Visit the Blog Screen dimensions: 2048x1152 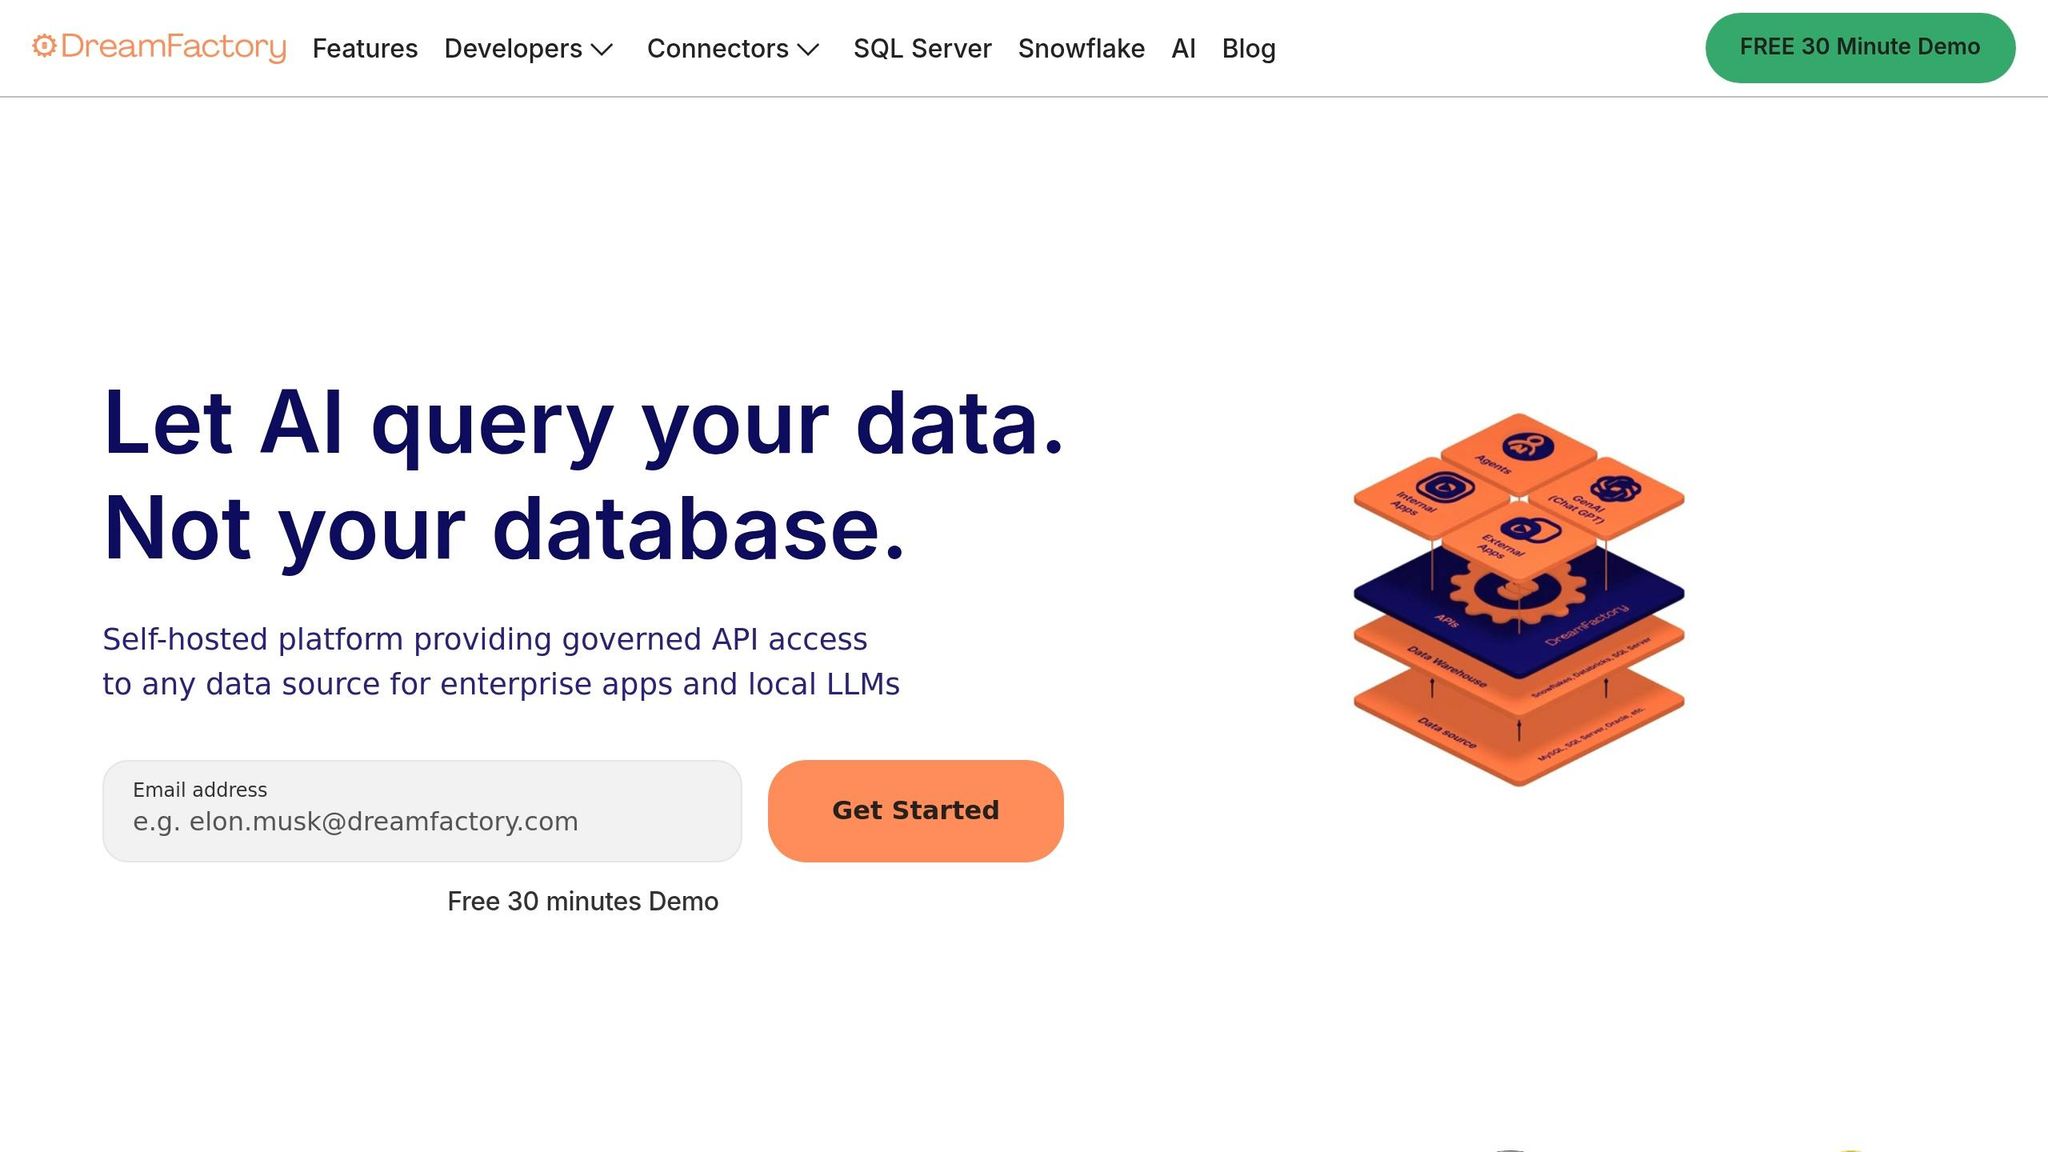[1248, 49]
